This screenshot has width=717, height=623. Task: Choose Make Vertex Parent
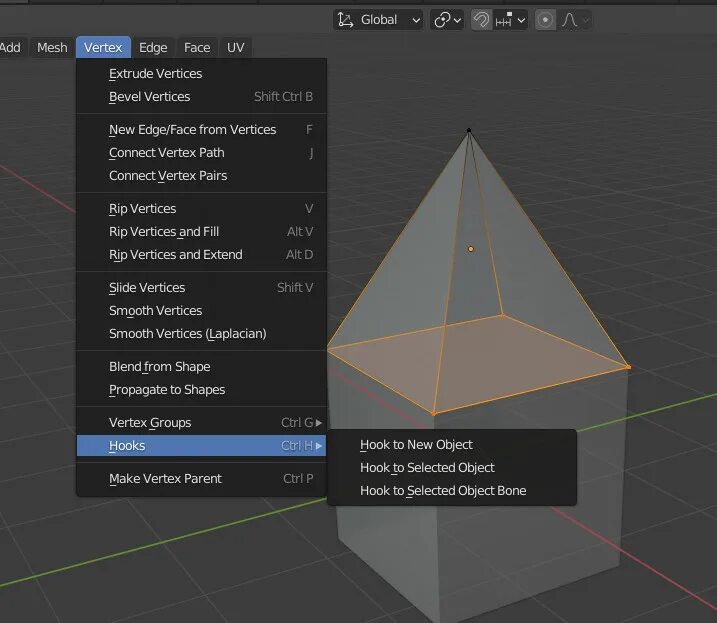[x=201, y=478]
